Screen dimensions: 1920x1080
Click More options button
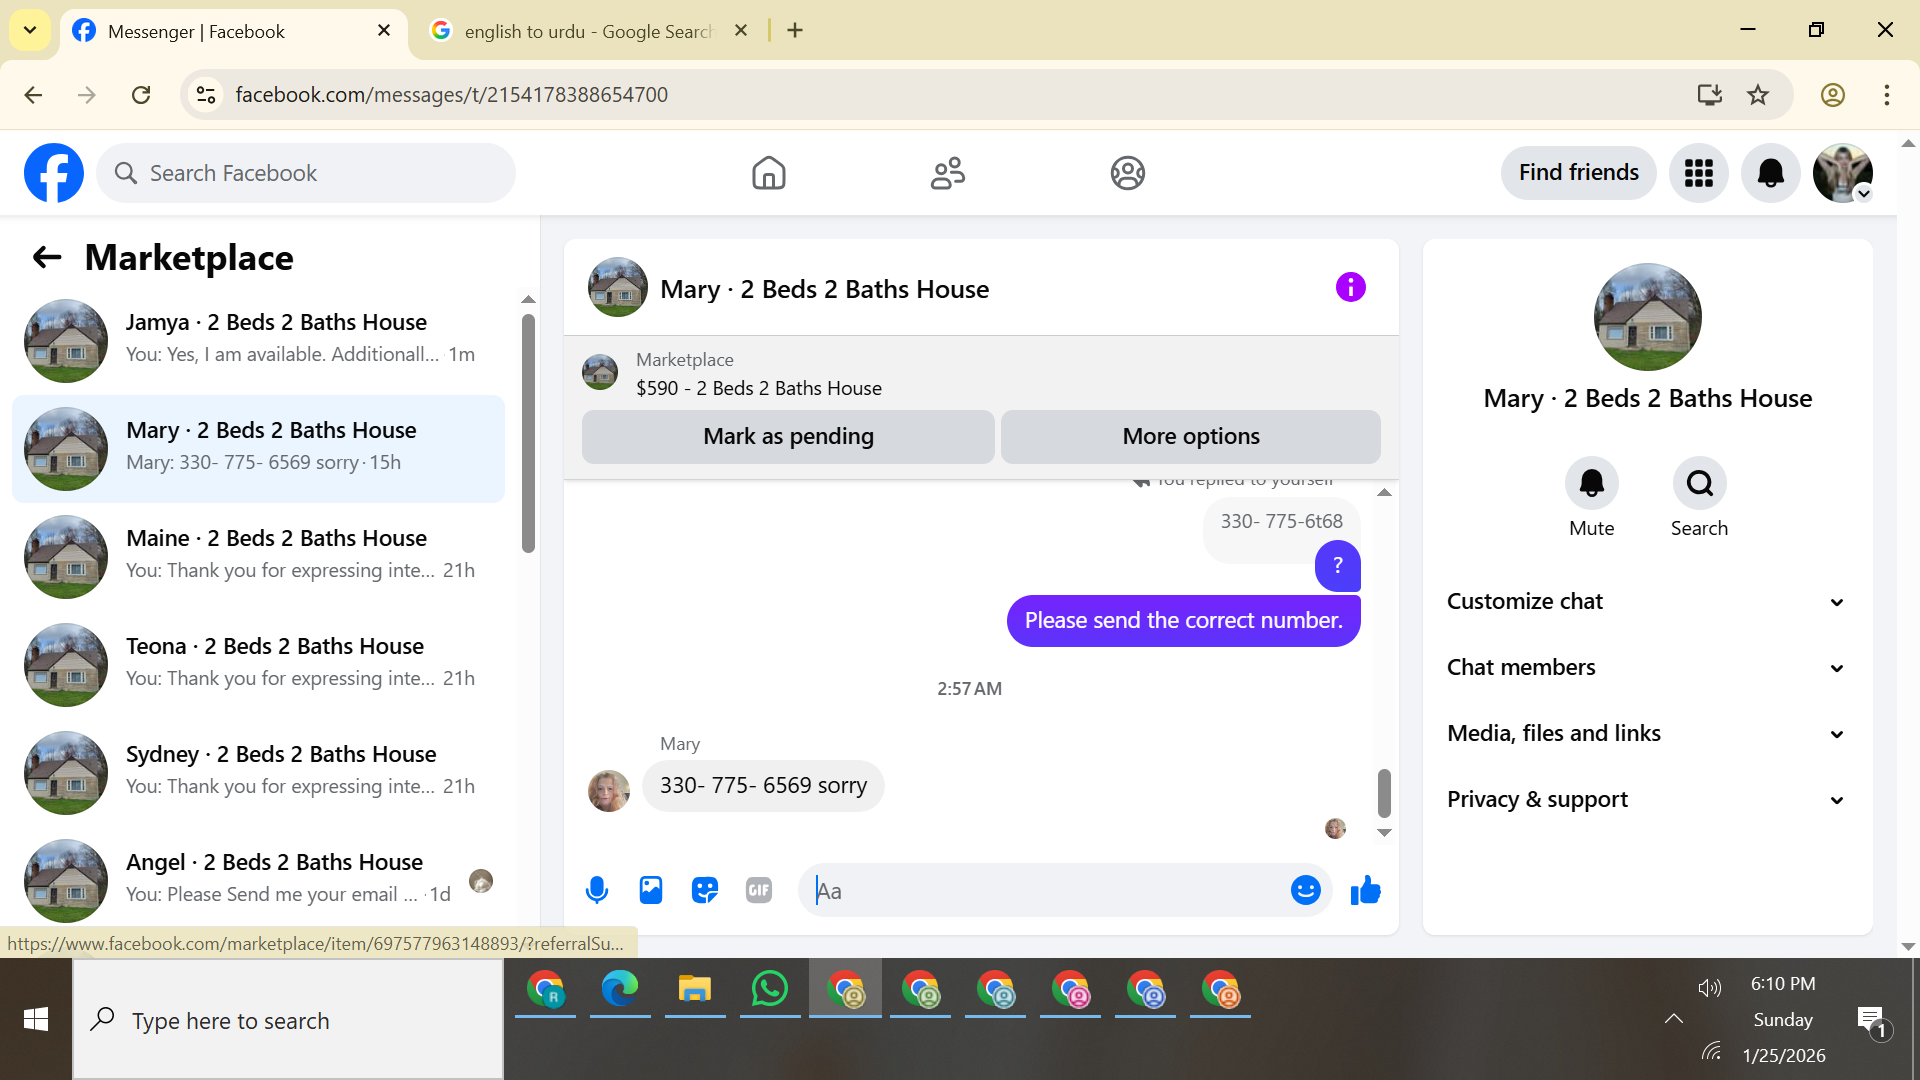(x=1190, y=437)
